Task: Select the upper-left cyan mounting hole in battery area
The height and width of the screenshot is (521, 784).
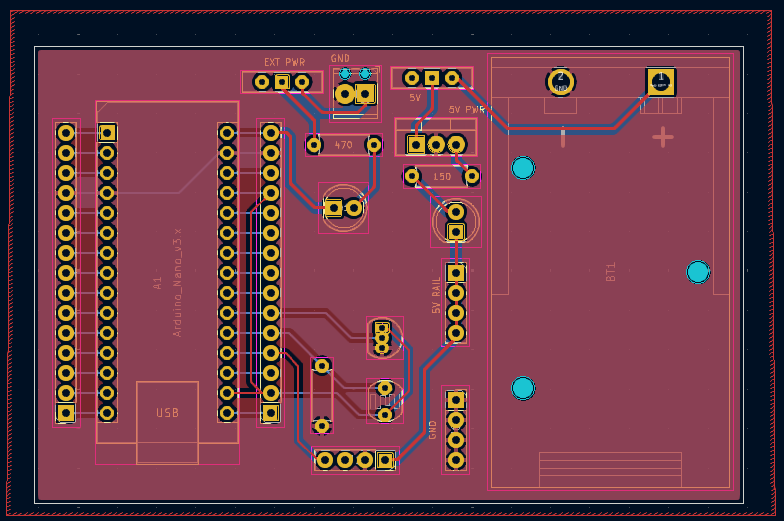Action: click(523, 168)
